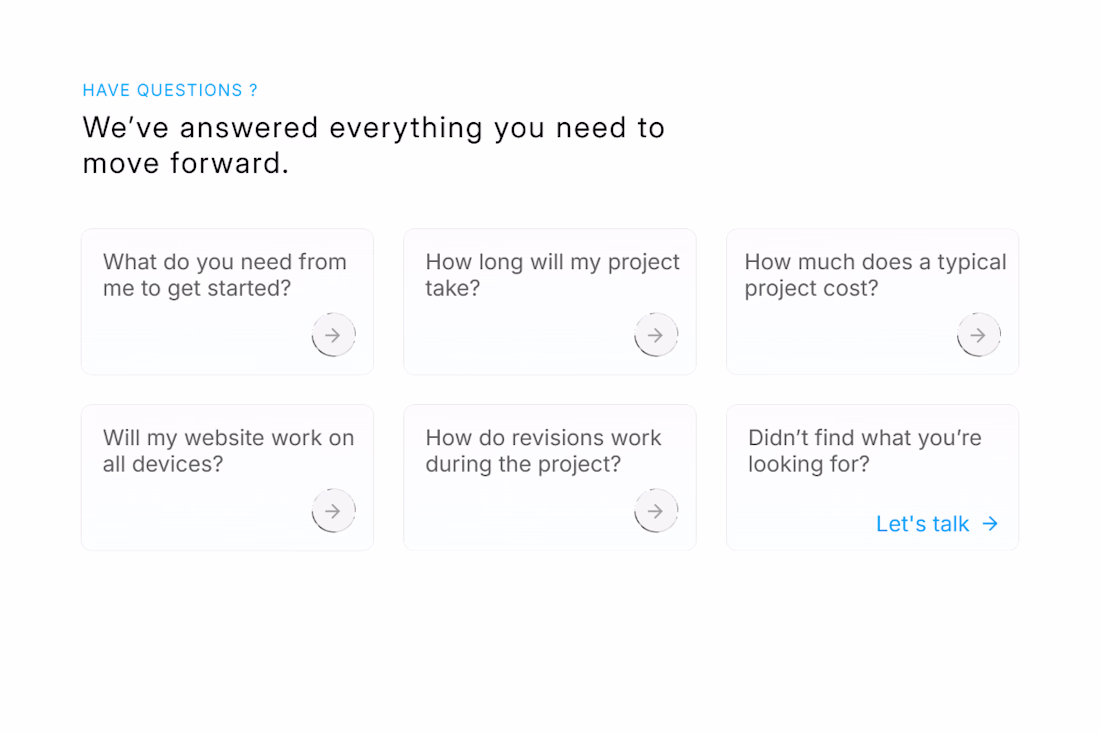Image resolution: width=1100 pixels, height=733 pixels.
Task: Click the 'HAVE QUESTIONS ?' blue label
Action: 170,90
